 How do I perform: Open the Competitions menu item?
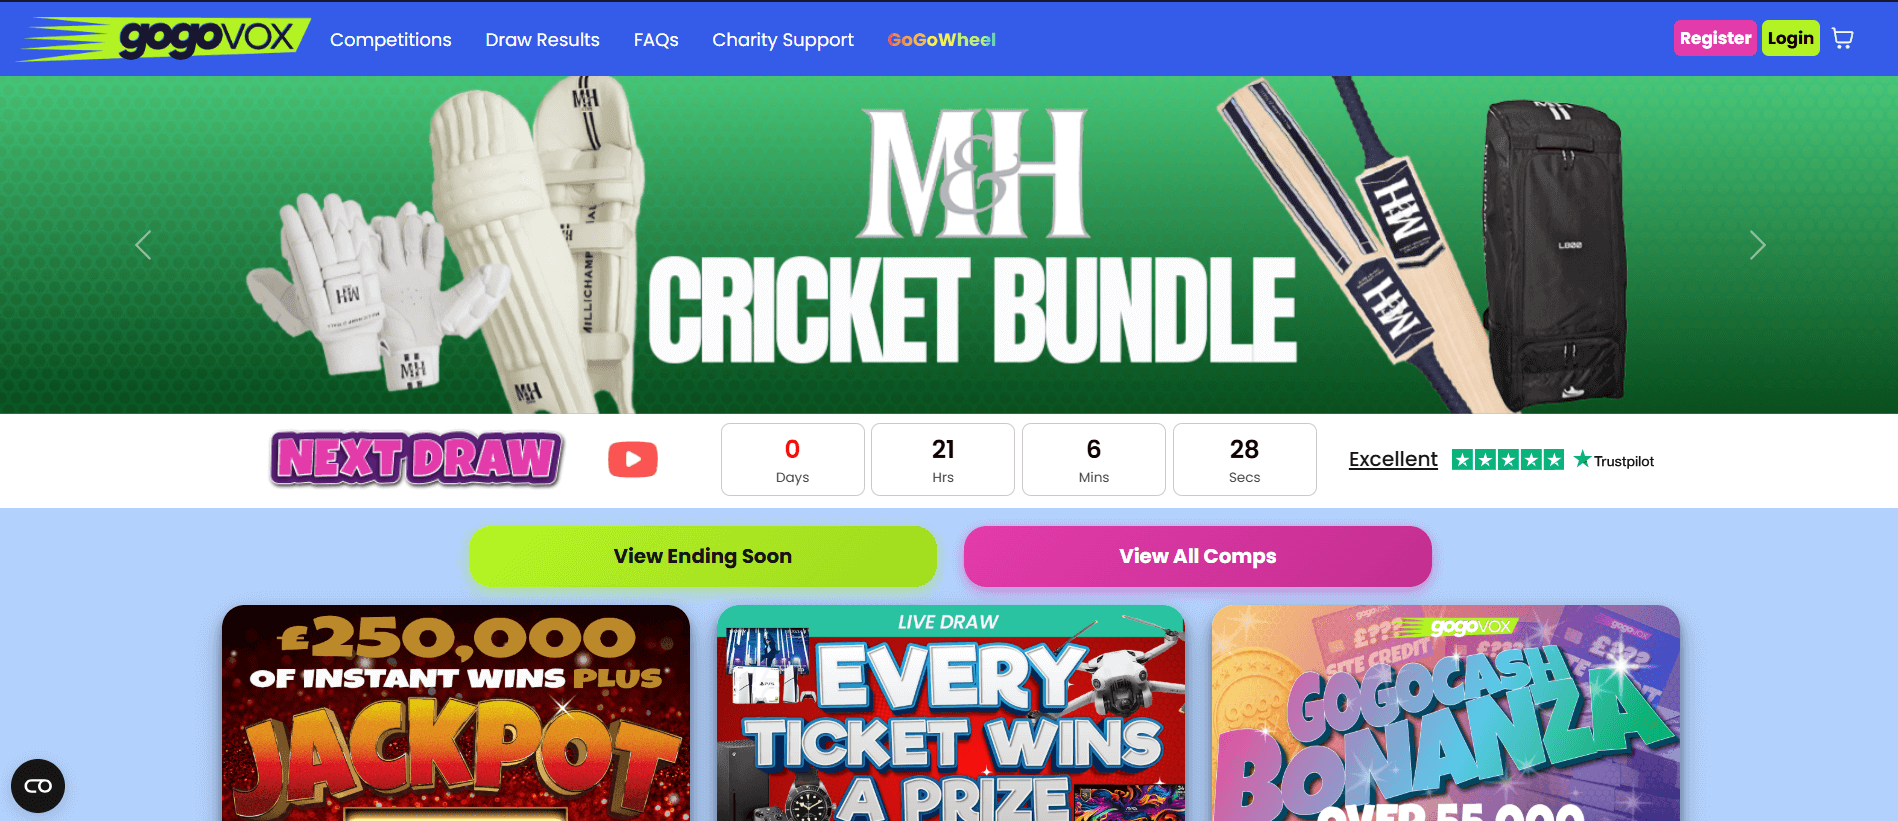[391, 40]
